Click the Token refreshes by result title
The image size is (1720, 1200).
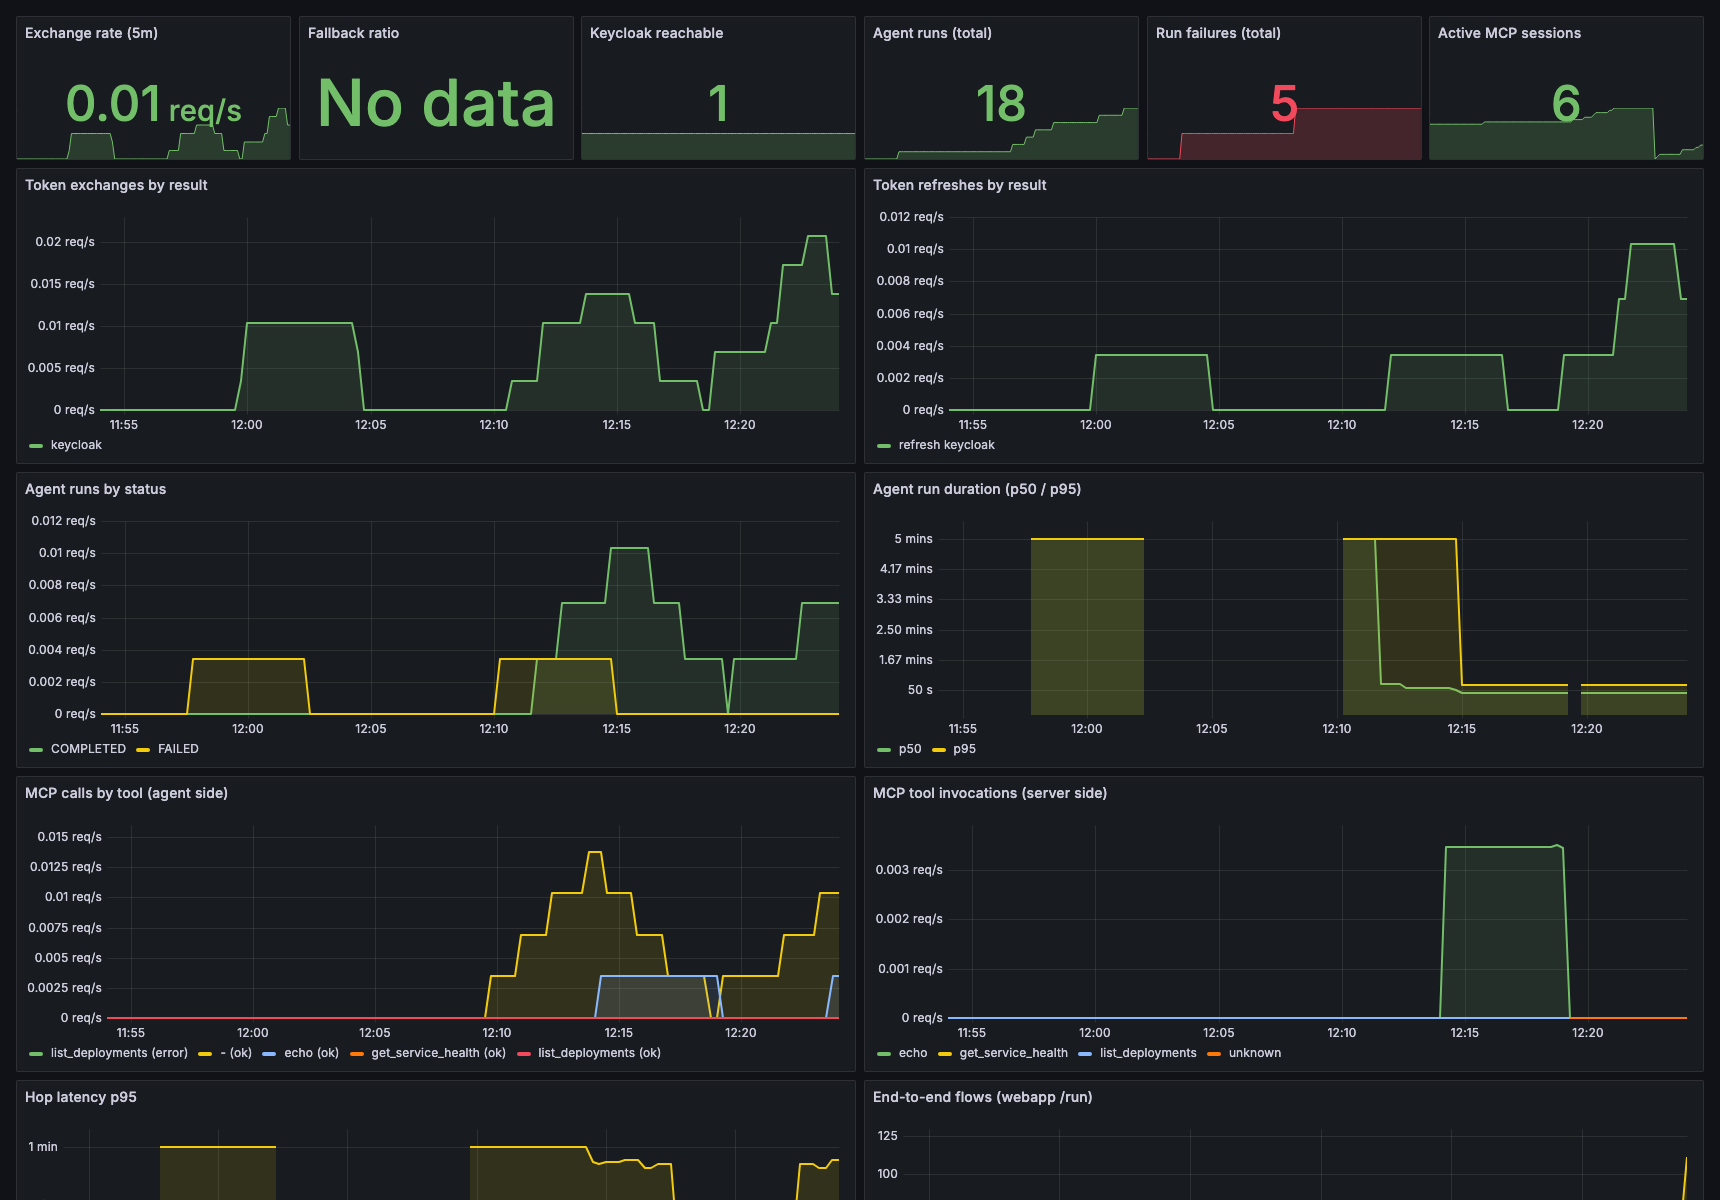tap(959, 185)
